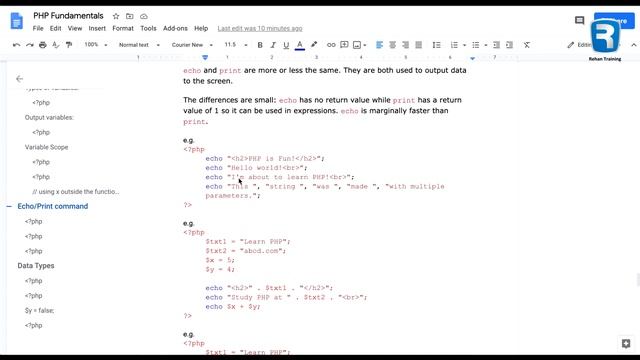640x360 pixels.
Task: Open the Add-ons menu
Action: click(175, 28)
